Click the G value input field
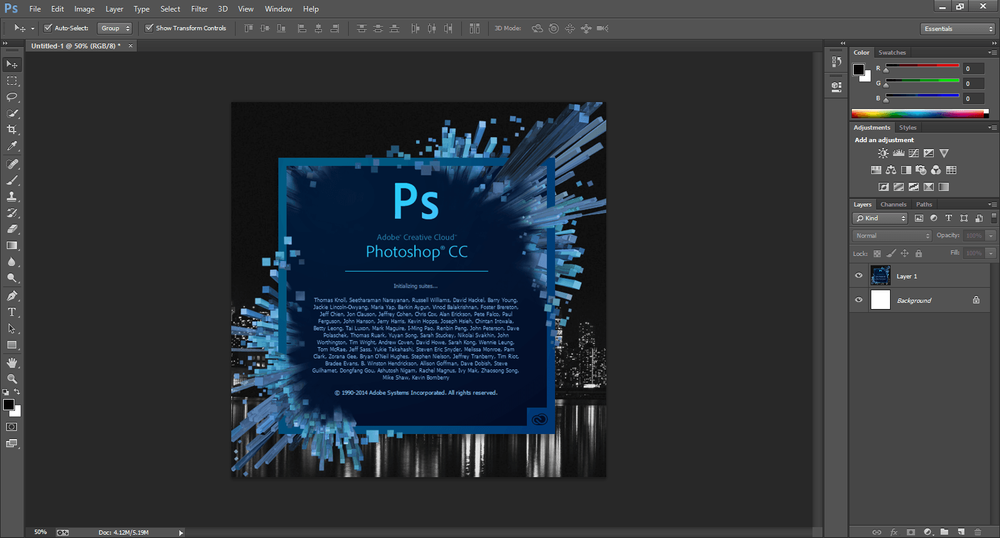The image size is (1000, 538). click(973, 84)
